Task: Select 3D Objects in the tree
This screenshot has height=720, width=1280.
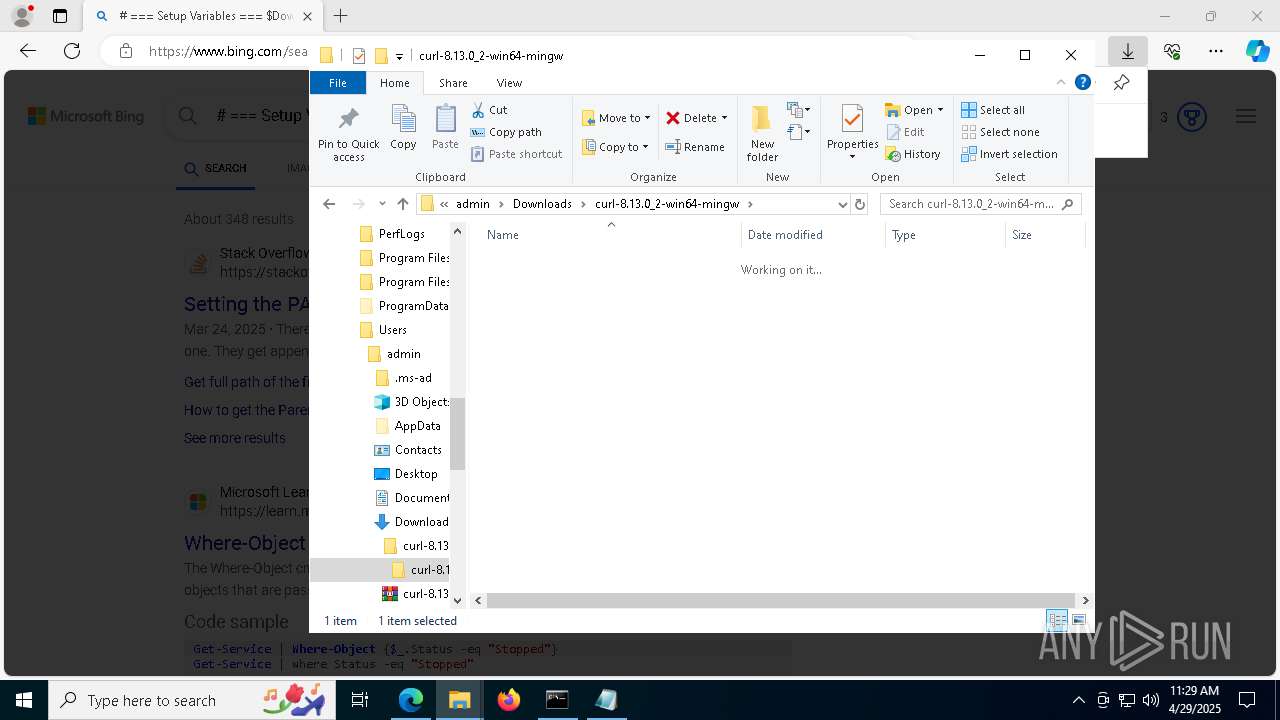Action: (411, 402)
